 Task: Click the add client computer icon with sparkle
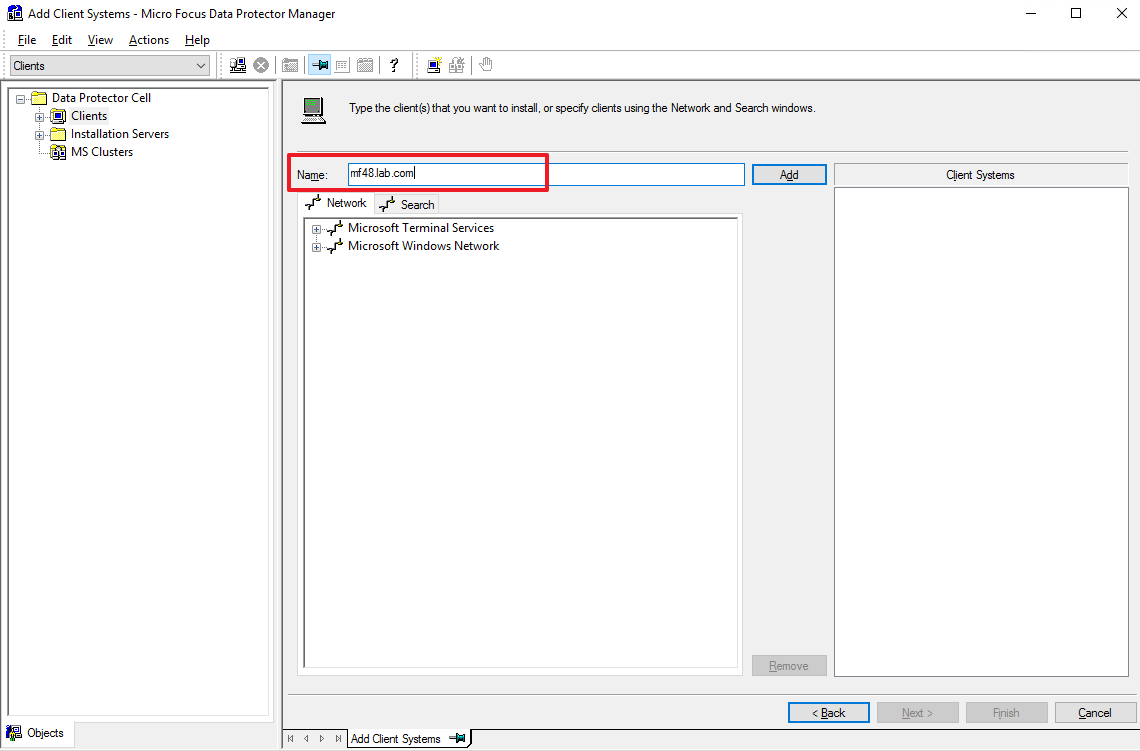pos(434,65)
